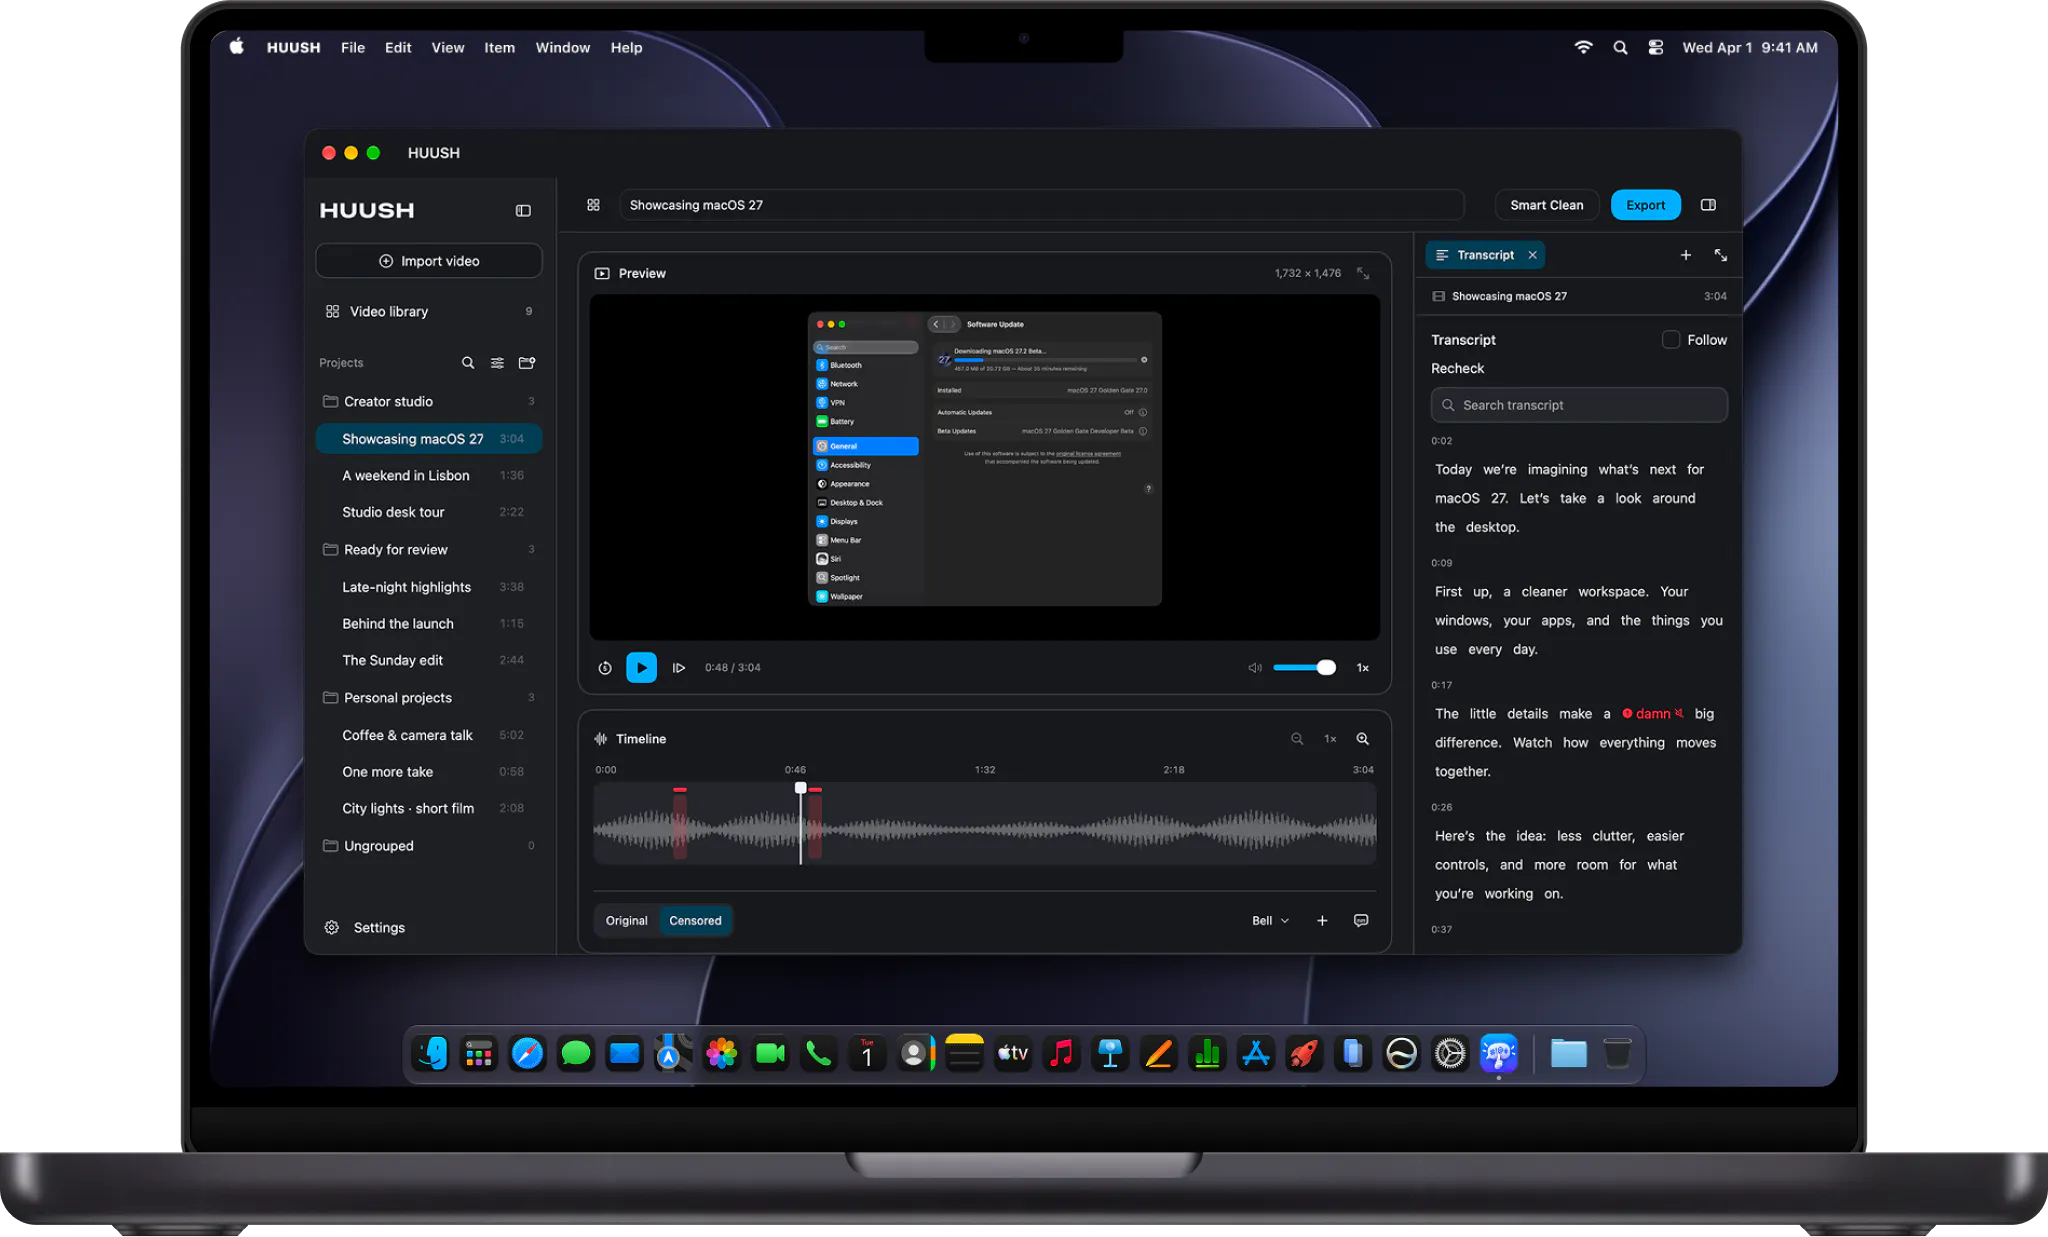Adjust the volume slider
The height and width of the screenshot is (1237, 2048).
point(1304,668)
